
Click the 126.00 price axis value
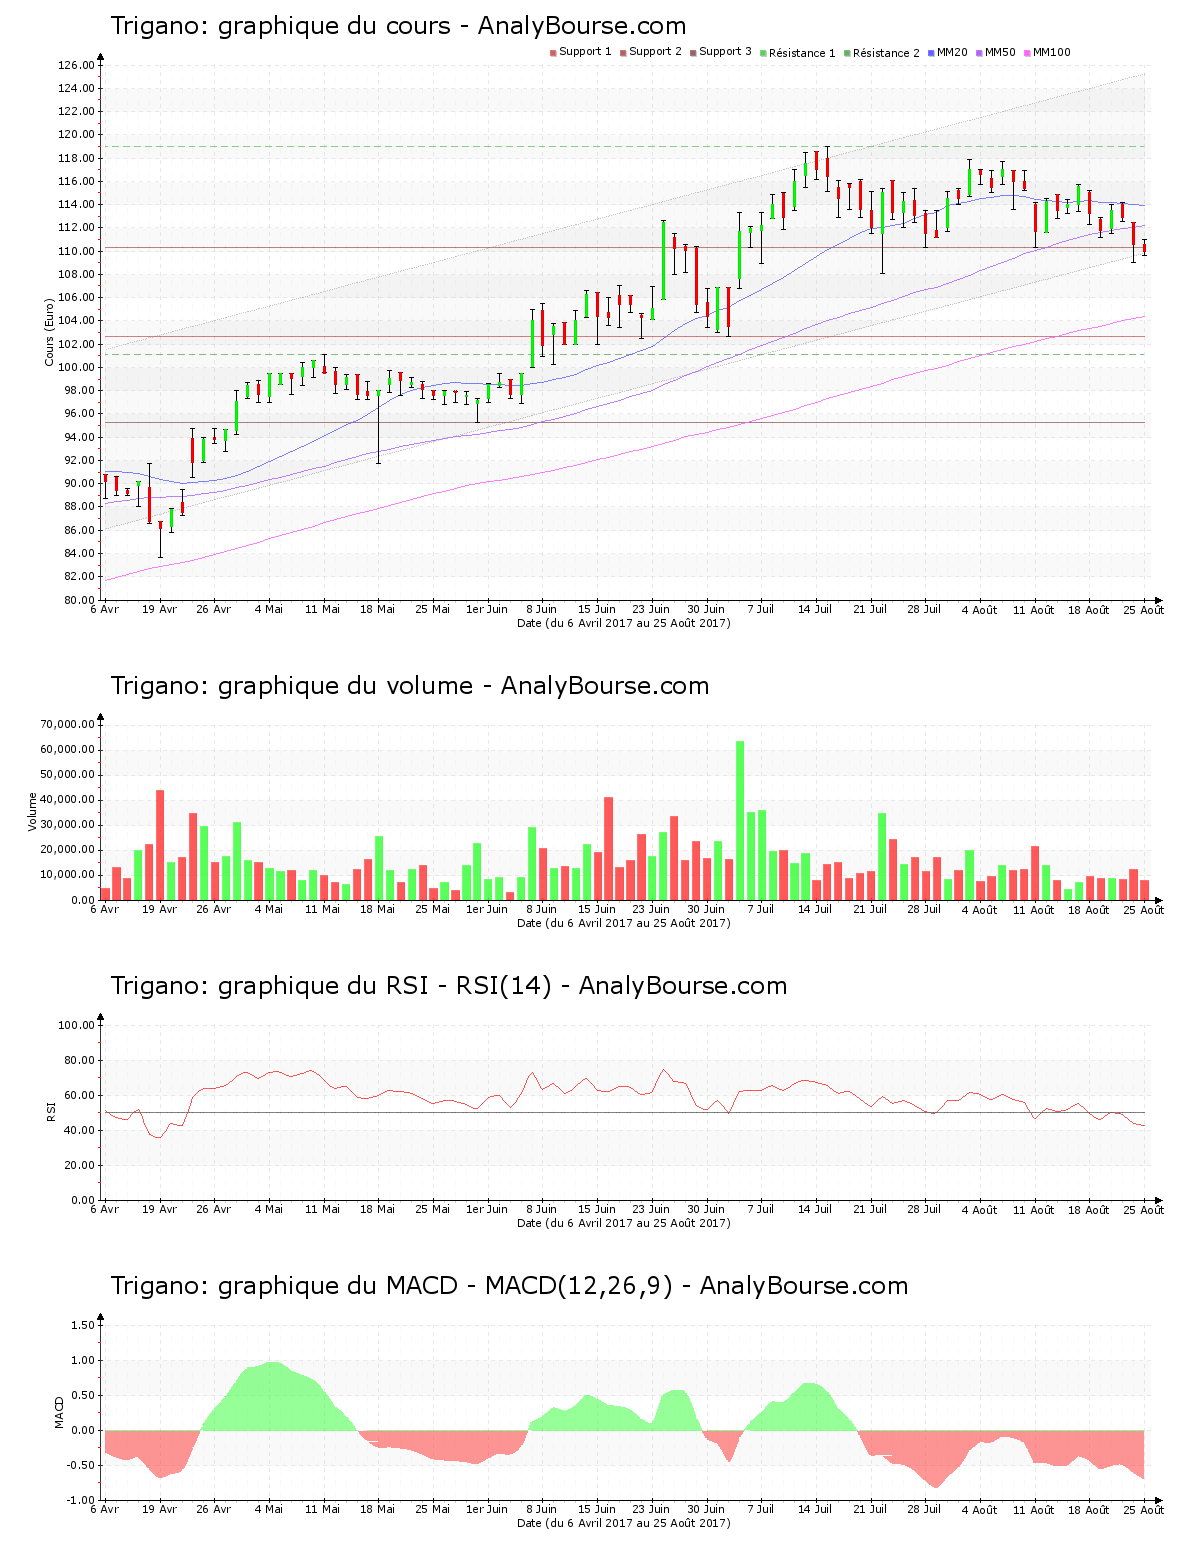[x=76, y=65]
